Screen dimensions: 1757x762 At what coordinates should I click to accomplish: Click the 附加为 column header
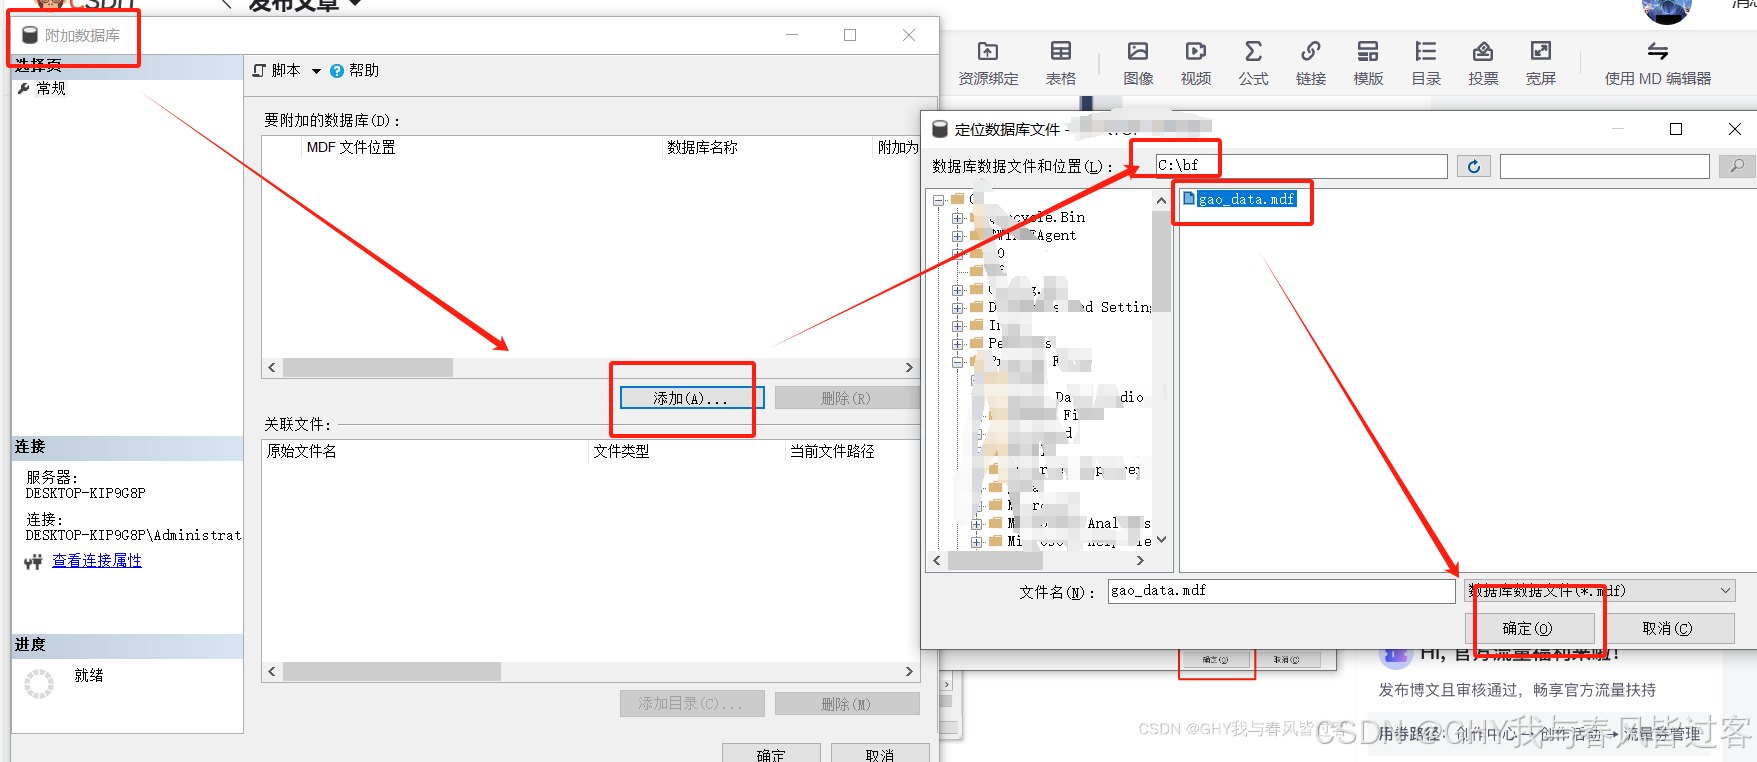[x=898, y=147]
